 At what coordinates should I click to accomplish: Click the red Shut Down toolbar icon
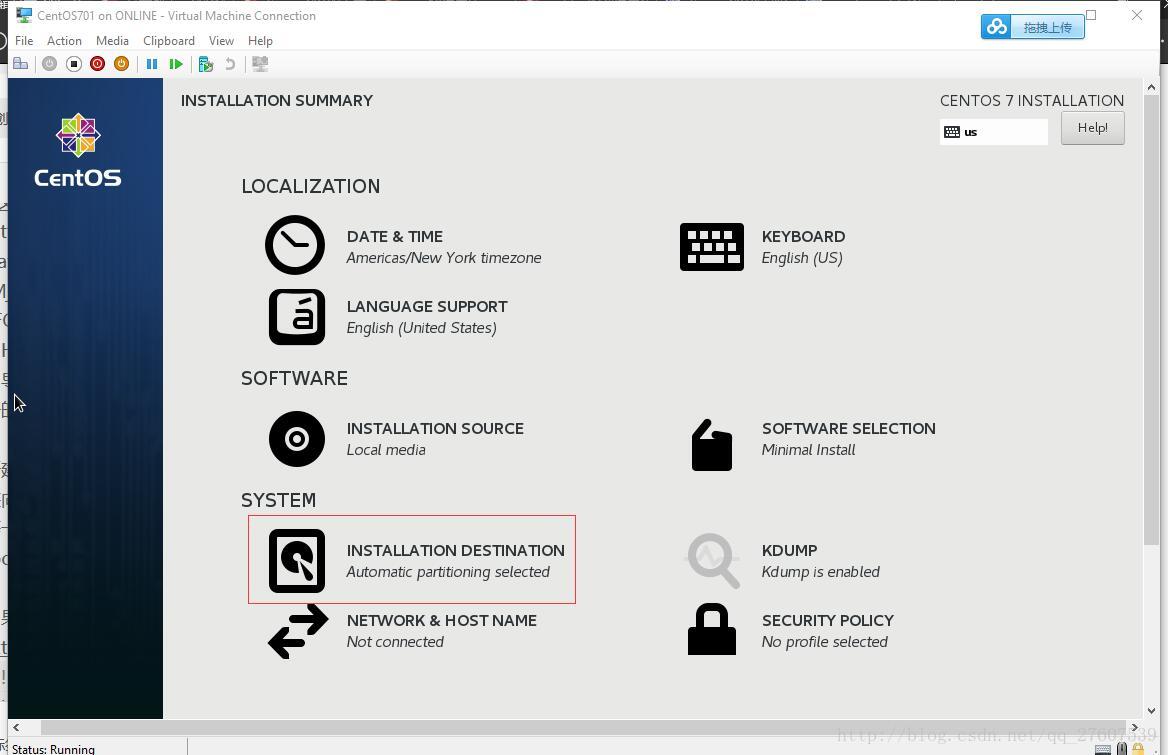(98, 64)
